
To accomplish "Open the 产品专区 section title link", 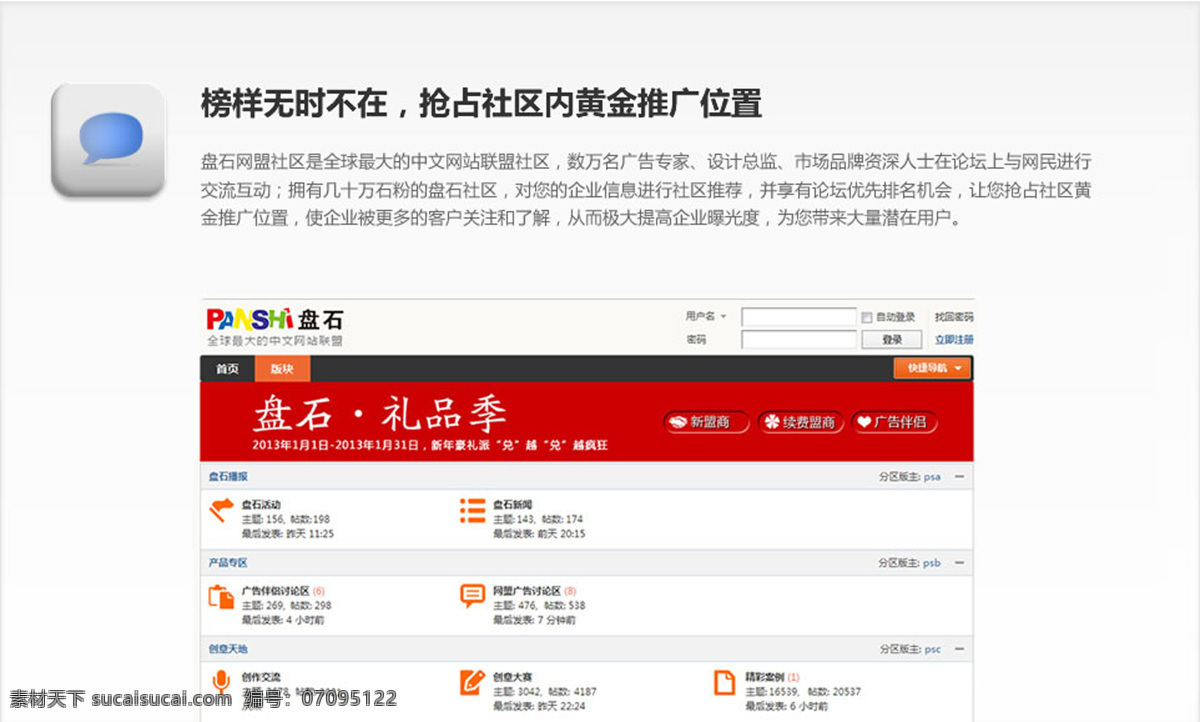I will (228, 563).
